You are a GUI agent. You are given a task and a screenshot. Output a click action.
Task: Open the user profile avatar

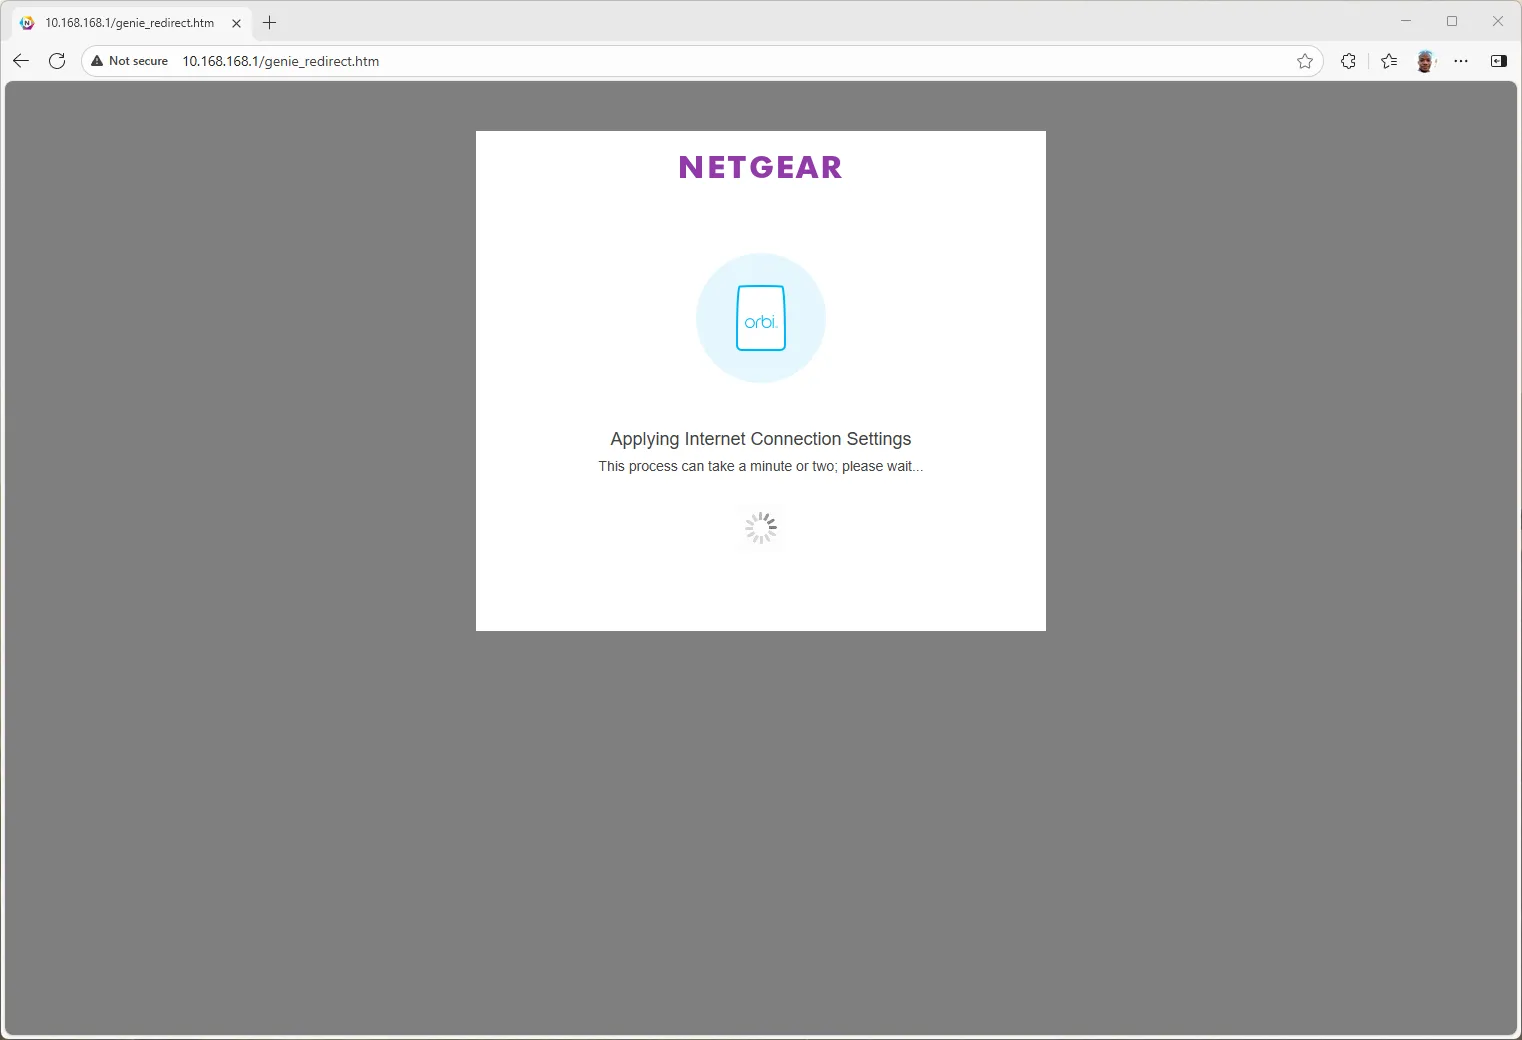[1426, 61]
